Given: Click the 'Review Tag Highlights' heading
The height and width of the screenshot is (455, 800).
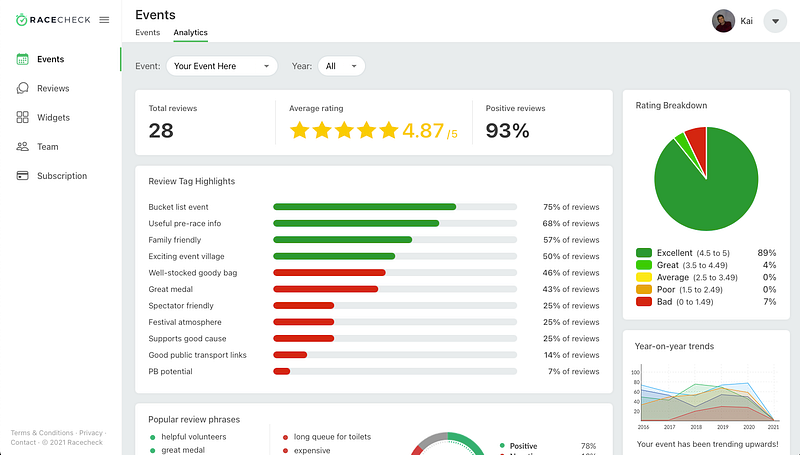Looking at the screenshot, I should [x=192, y=181].
